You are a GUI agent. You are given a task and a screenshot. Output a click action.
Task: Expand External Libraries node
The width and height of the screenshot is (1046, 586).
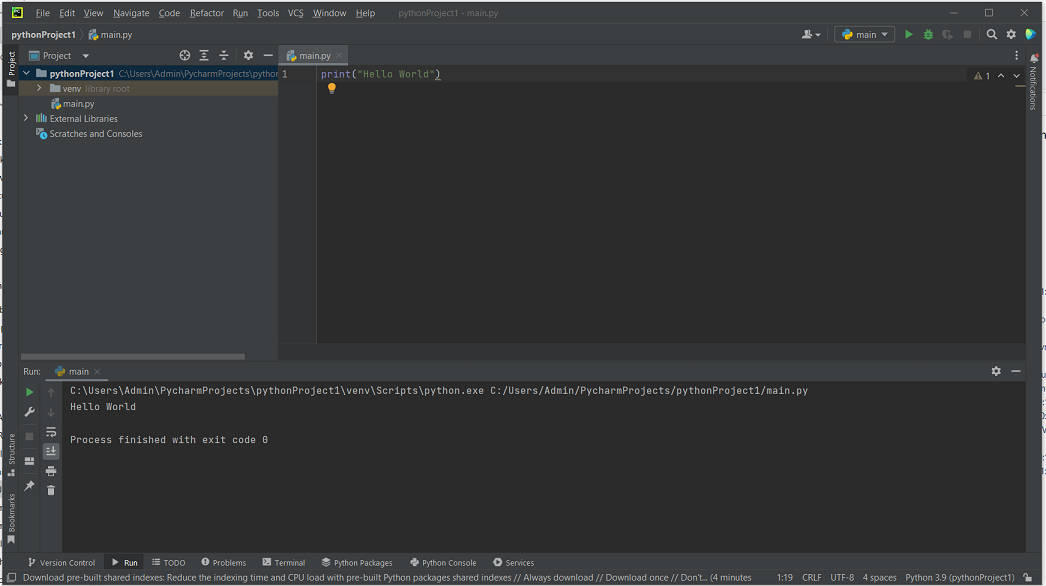[27, 118]
